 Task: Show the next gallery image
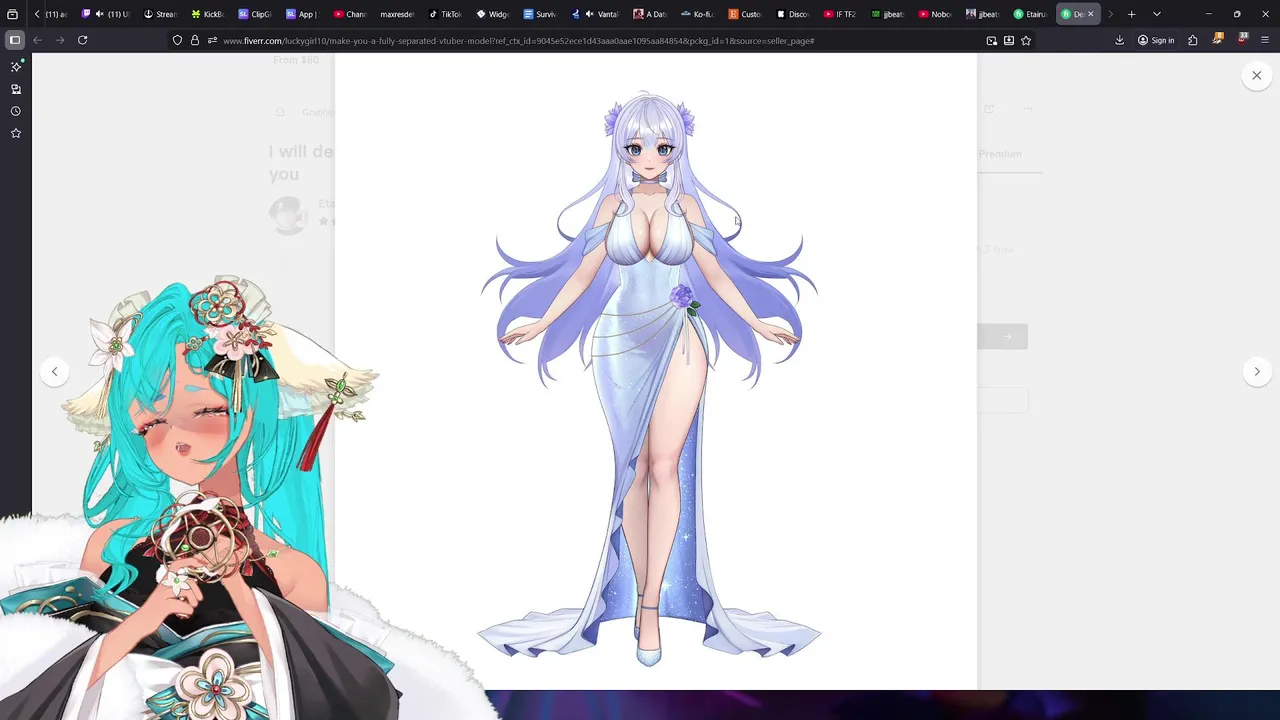click(x=1256, y=371)
